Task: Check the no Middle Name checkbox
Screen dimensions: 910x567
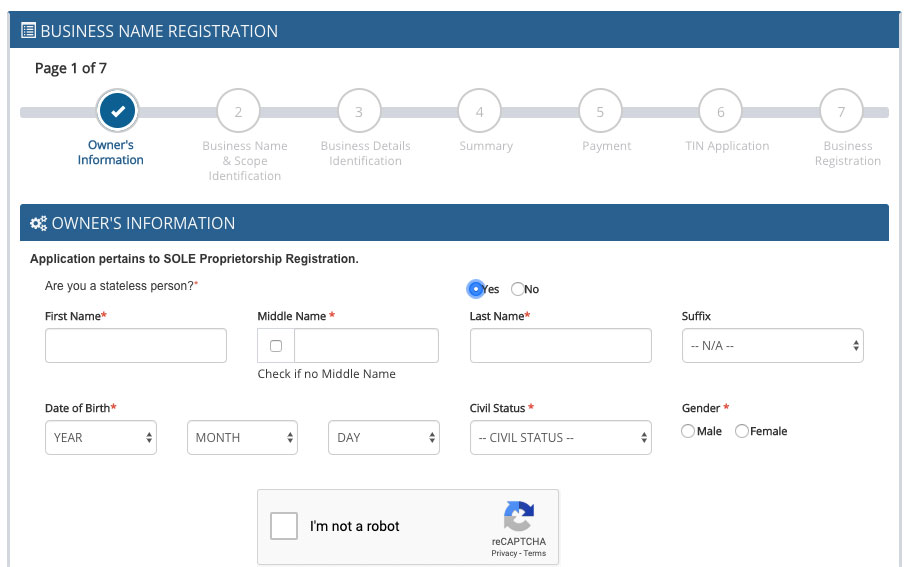Action: (276, 346)
